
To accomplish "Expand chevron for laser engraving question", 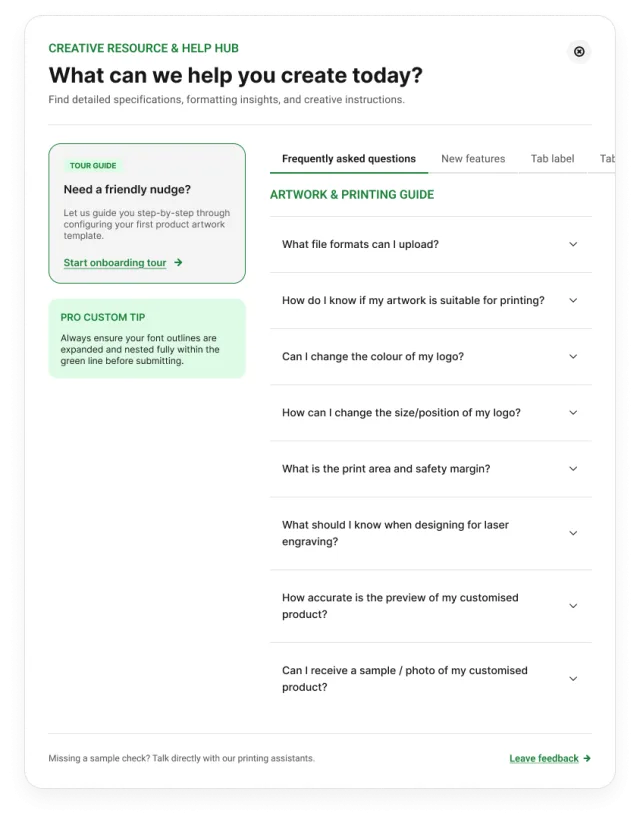I will (573, 533).
